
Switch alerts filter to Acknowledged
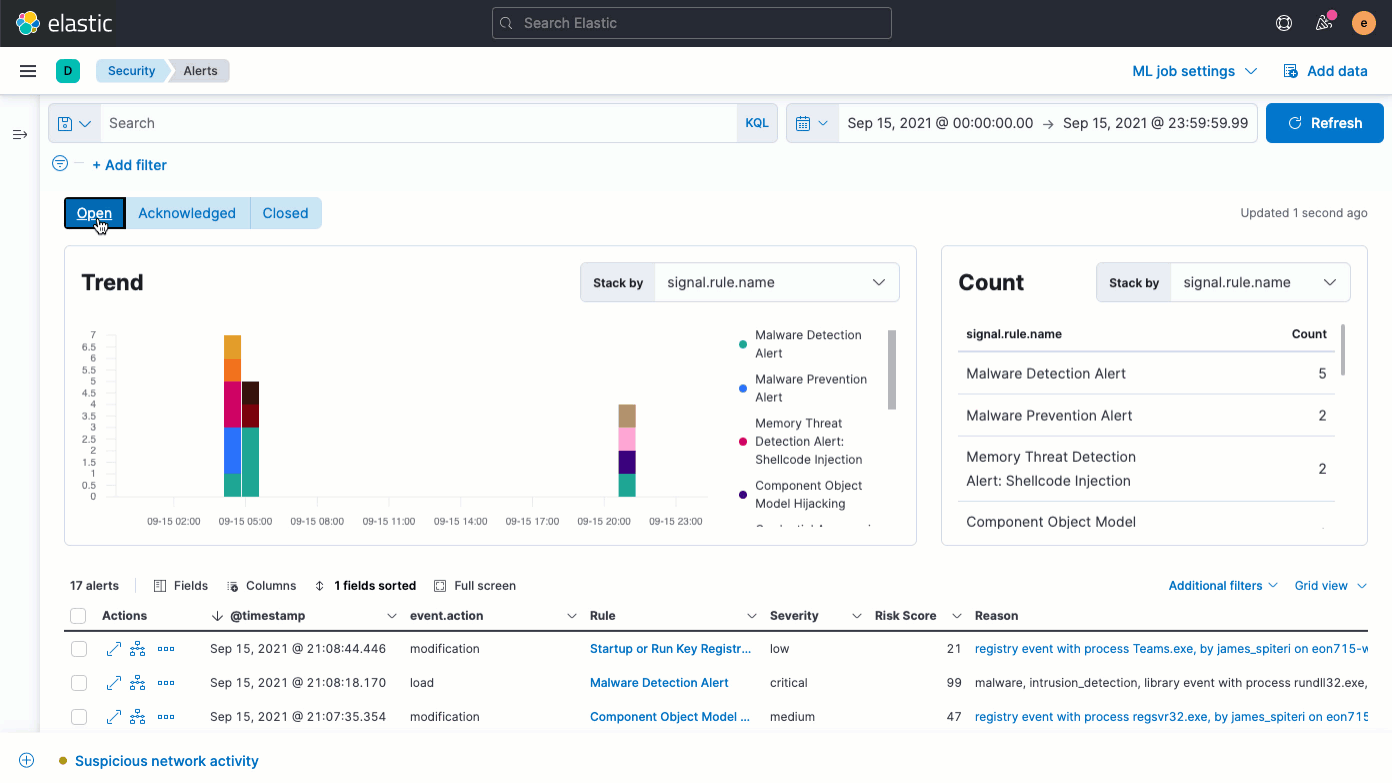[187, 212]
